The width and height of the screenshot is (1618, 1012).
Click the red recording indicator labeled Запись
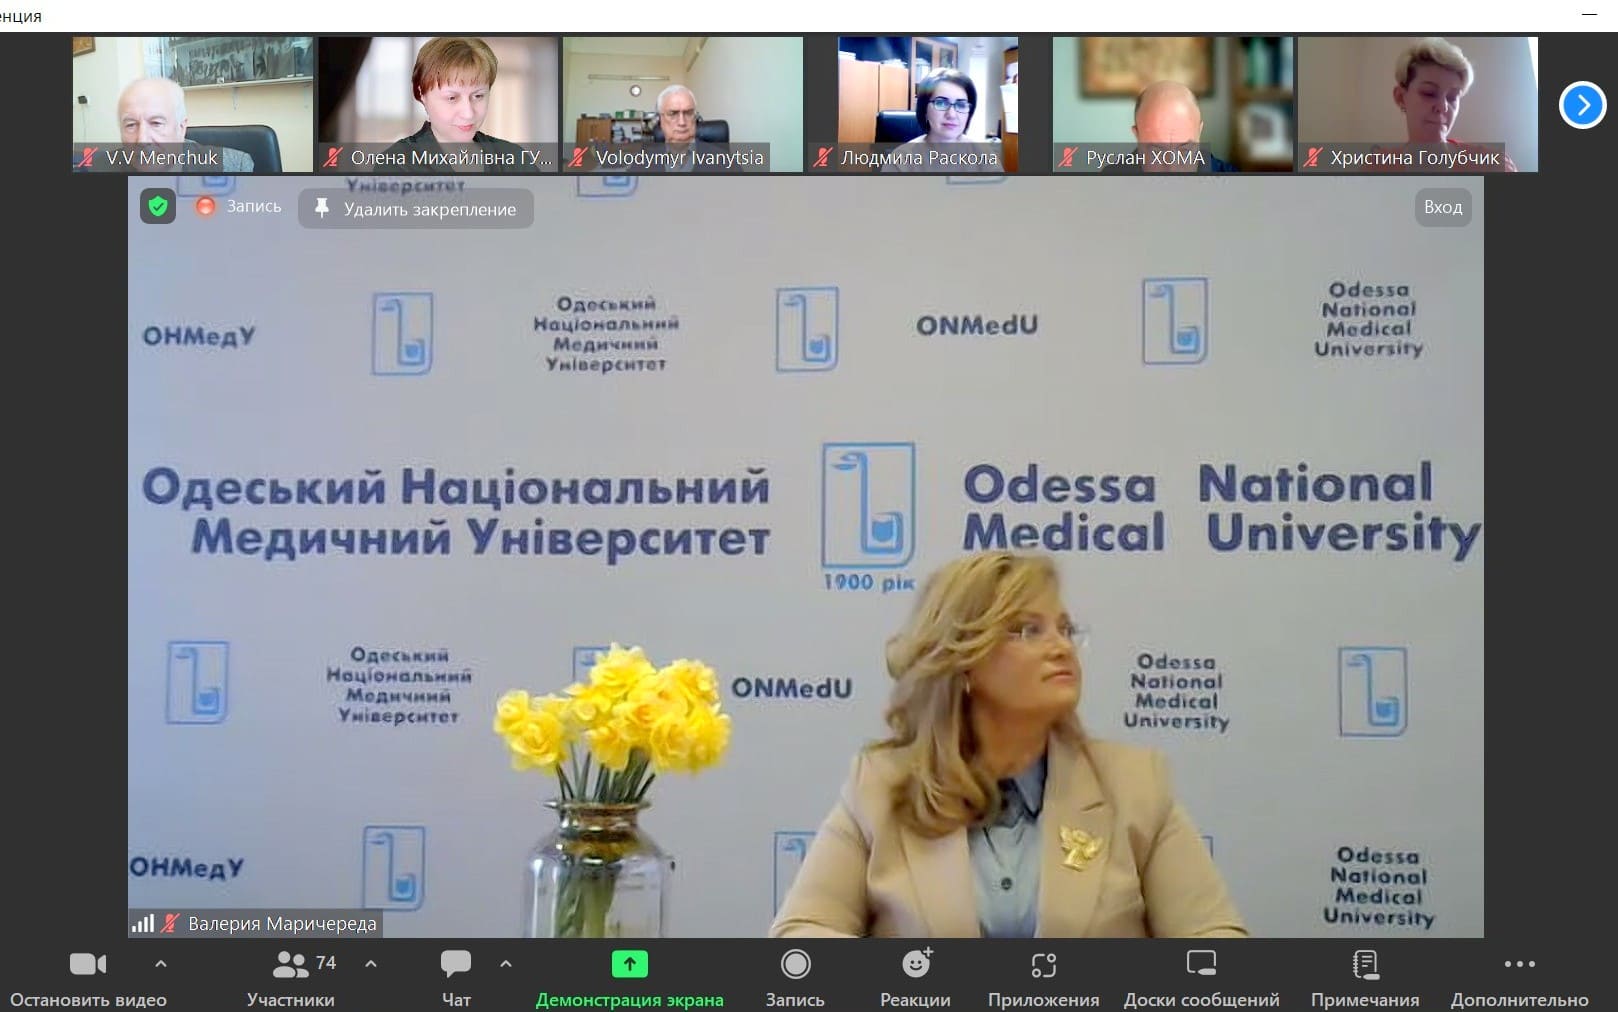point(239,206)
